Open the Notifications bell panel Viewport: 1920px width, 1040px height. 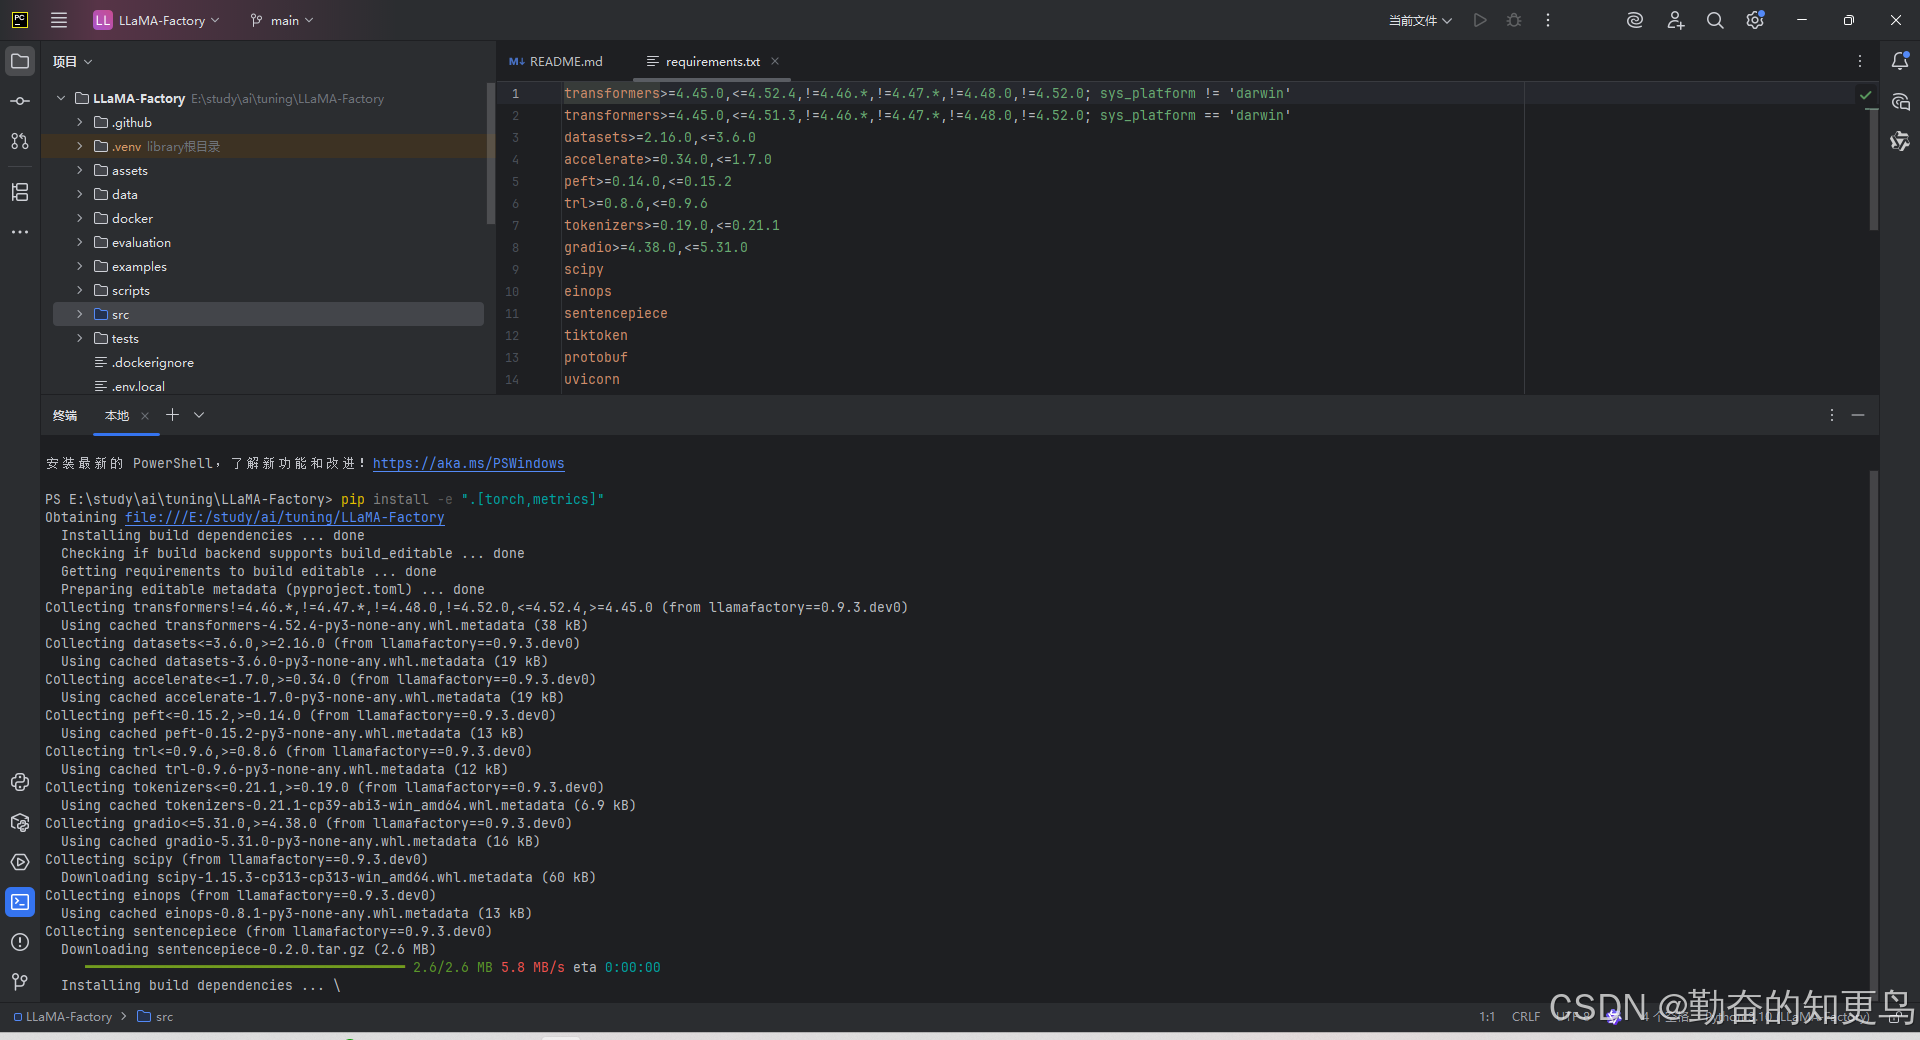tap(1900, 61)
